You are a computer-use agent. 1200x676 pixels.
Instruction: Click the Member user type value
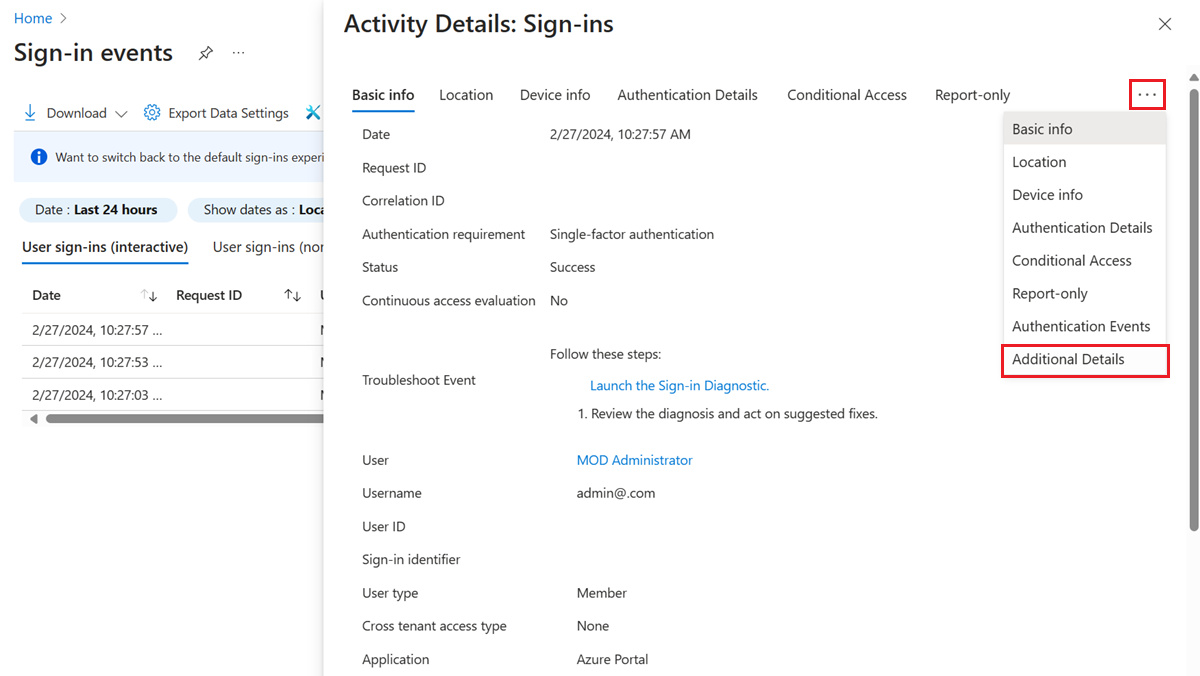pos(602,593)
